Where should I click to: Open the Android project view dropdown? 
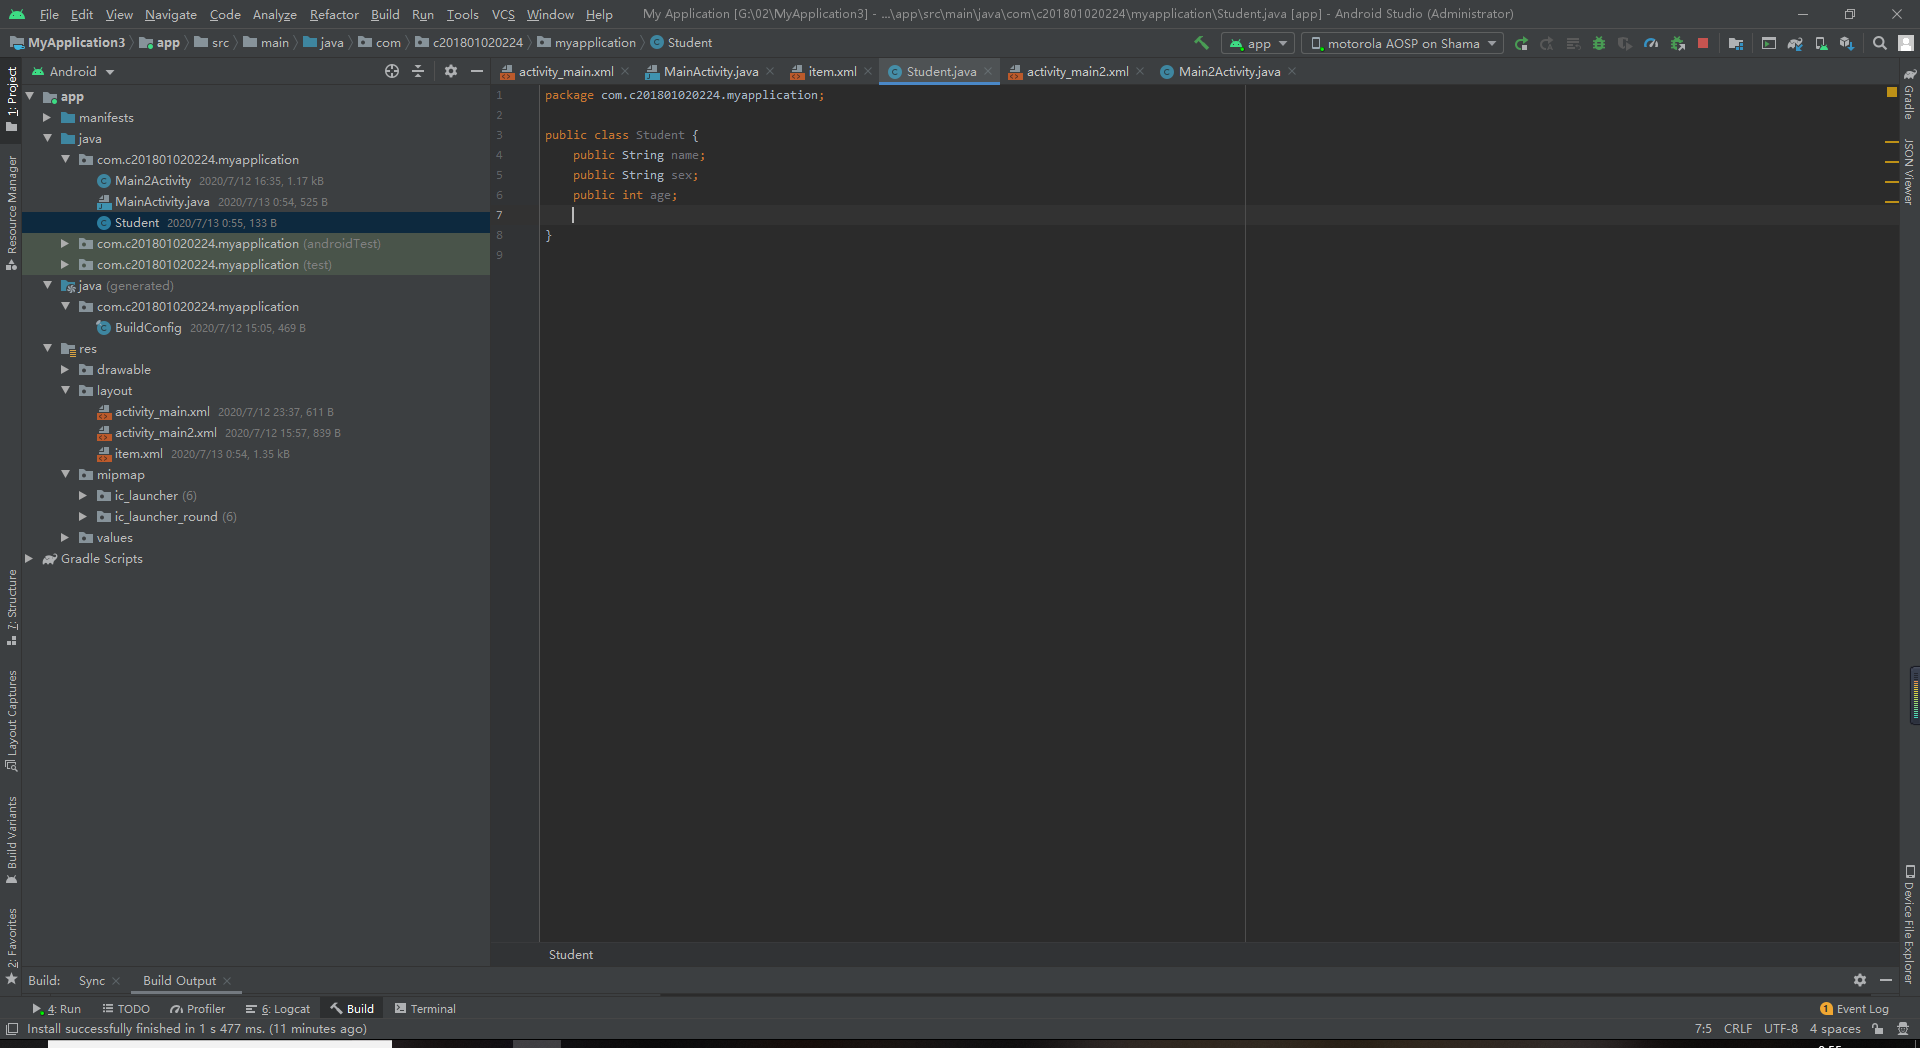(73, 71)
